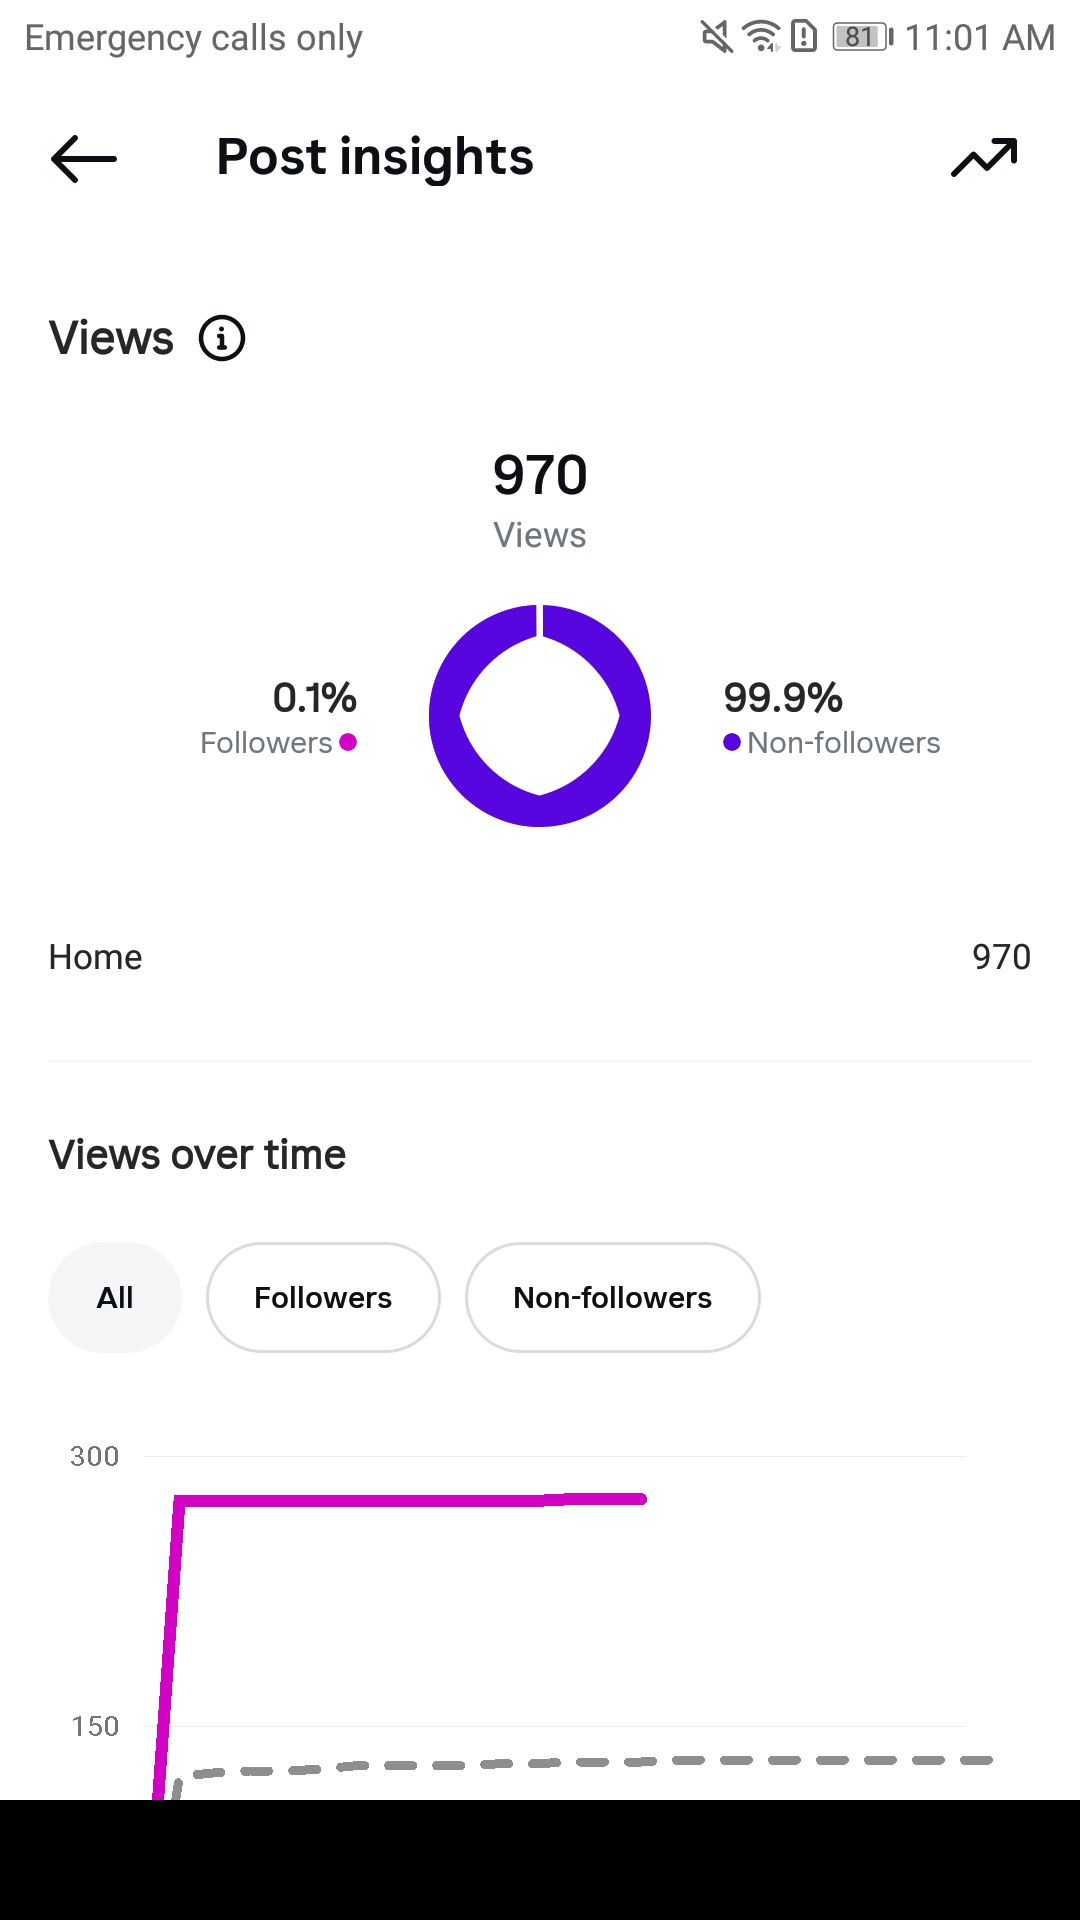Tap the Views info icon

tap(222, 338)
